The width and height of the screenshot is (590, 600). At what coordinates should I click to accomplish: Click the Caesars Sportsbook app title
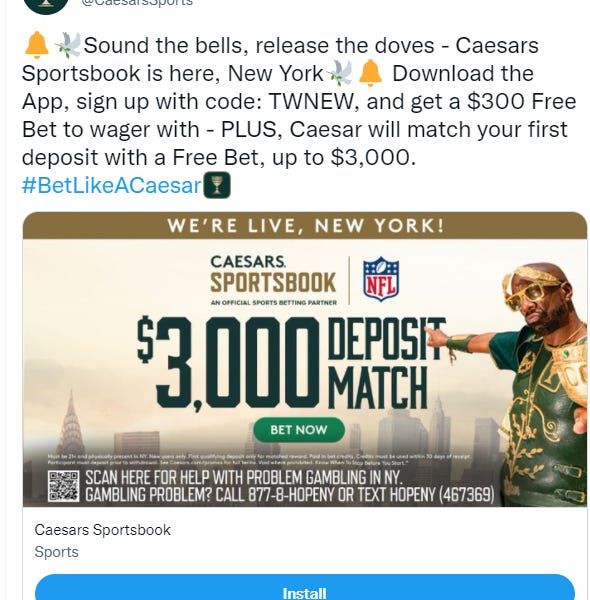tap(103, 530)
